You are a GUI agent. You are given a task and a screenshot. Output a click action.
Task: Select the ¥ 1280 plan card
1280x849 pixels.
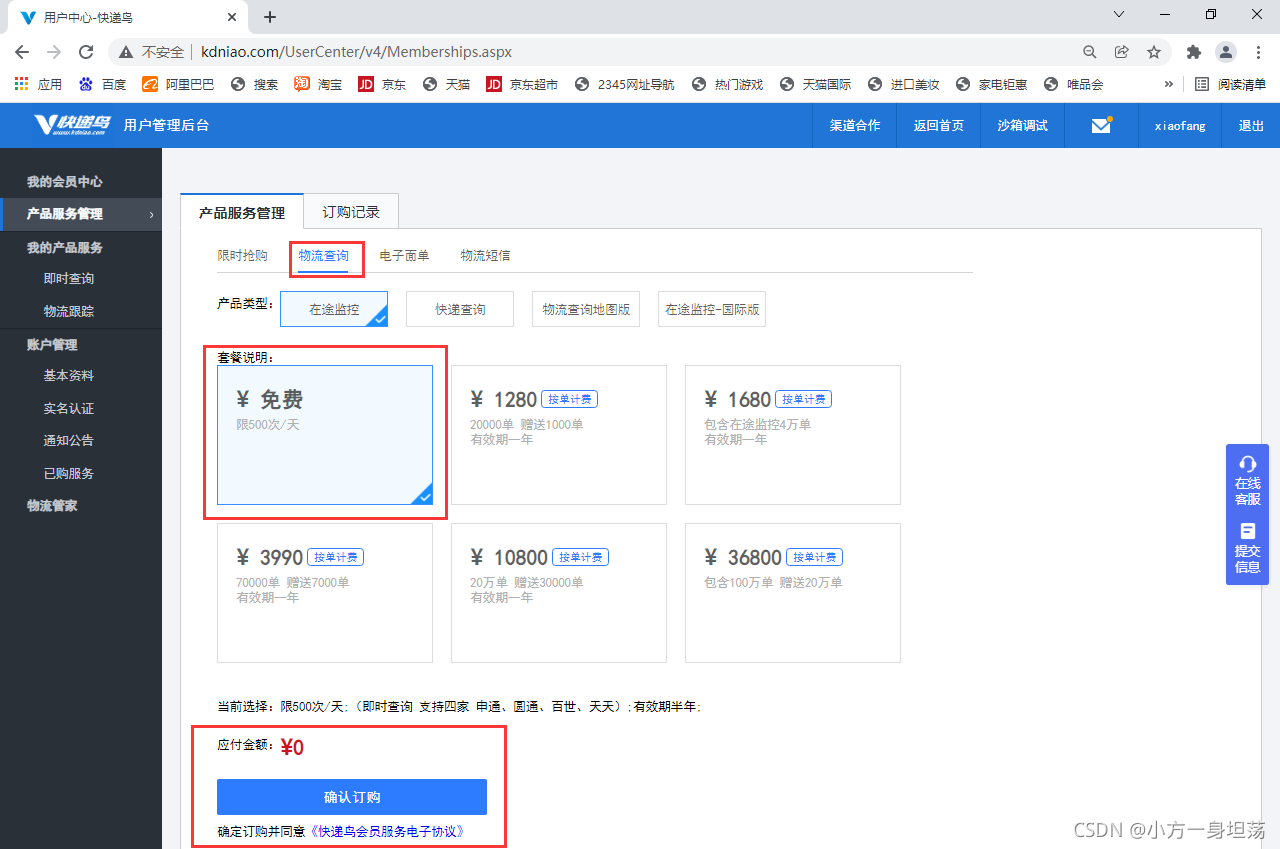[559, 435]
